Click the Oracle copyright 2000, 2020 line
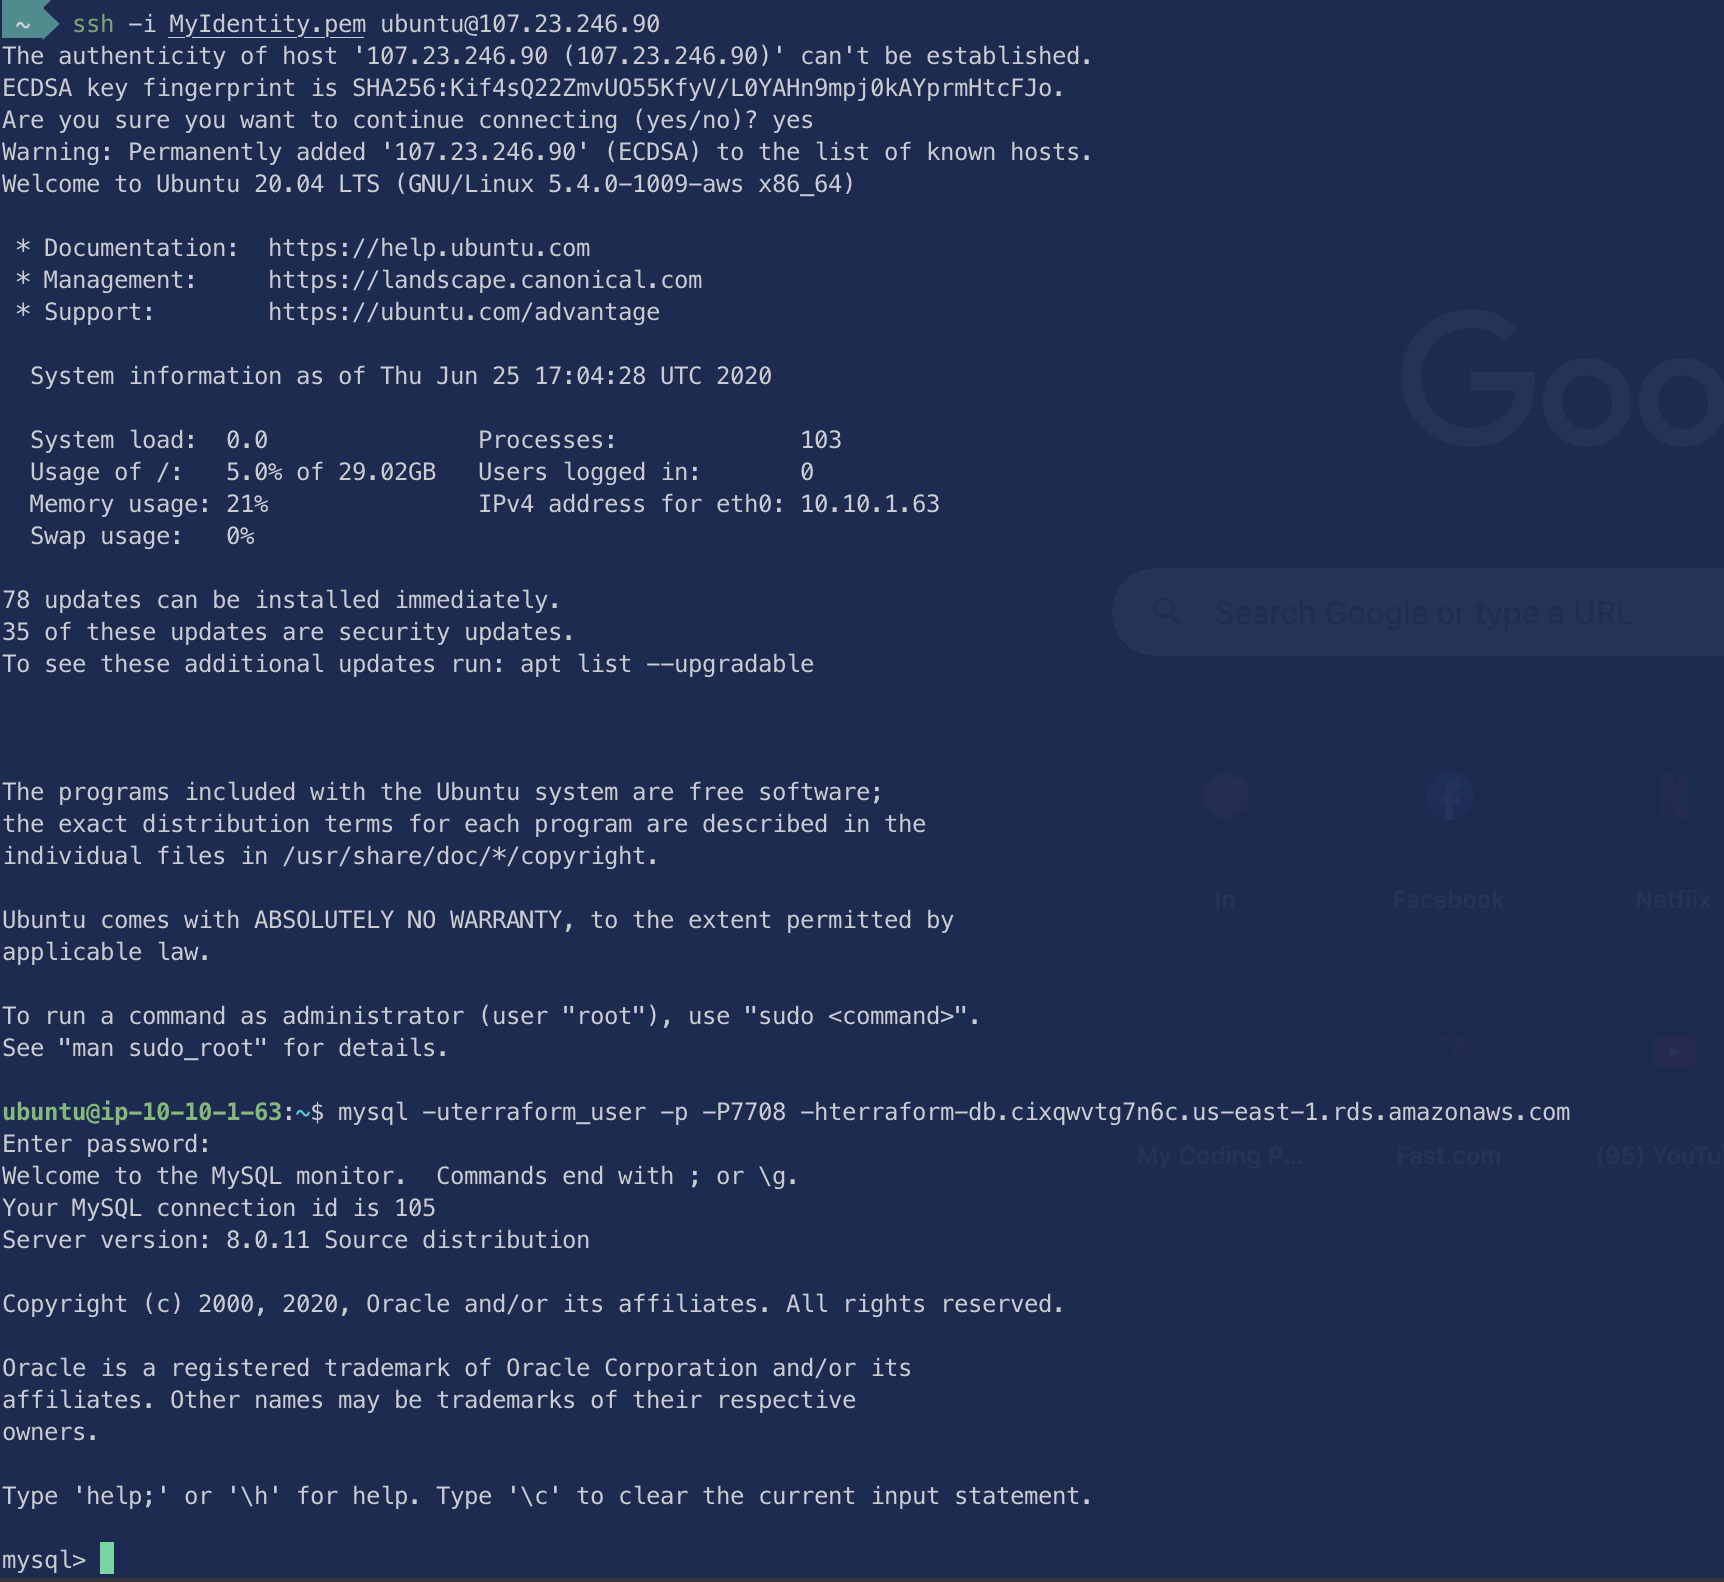The height and width of the screenshot is (1582, 1724). 533,1304
